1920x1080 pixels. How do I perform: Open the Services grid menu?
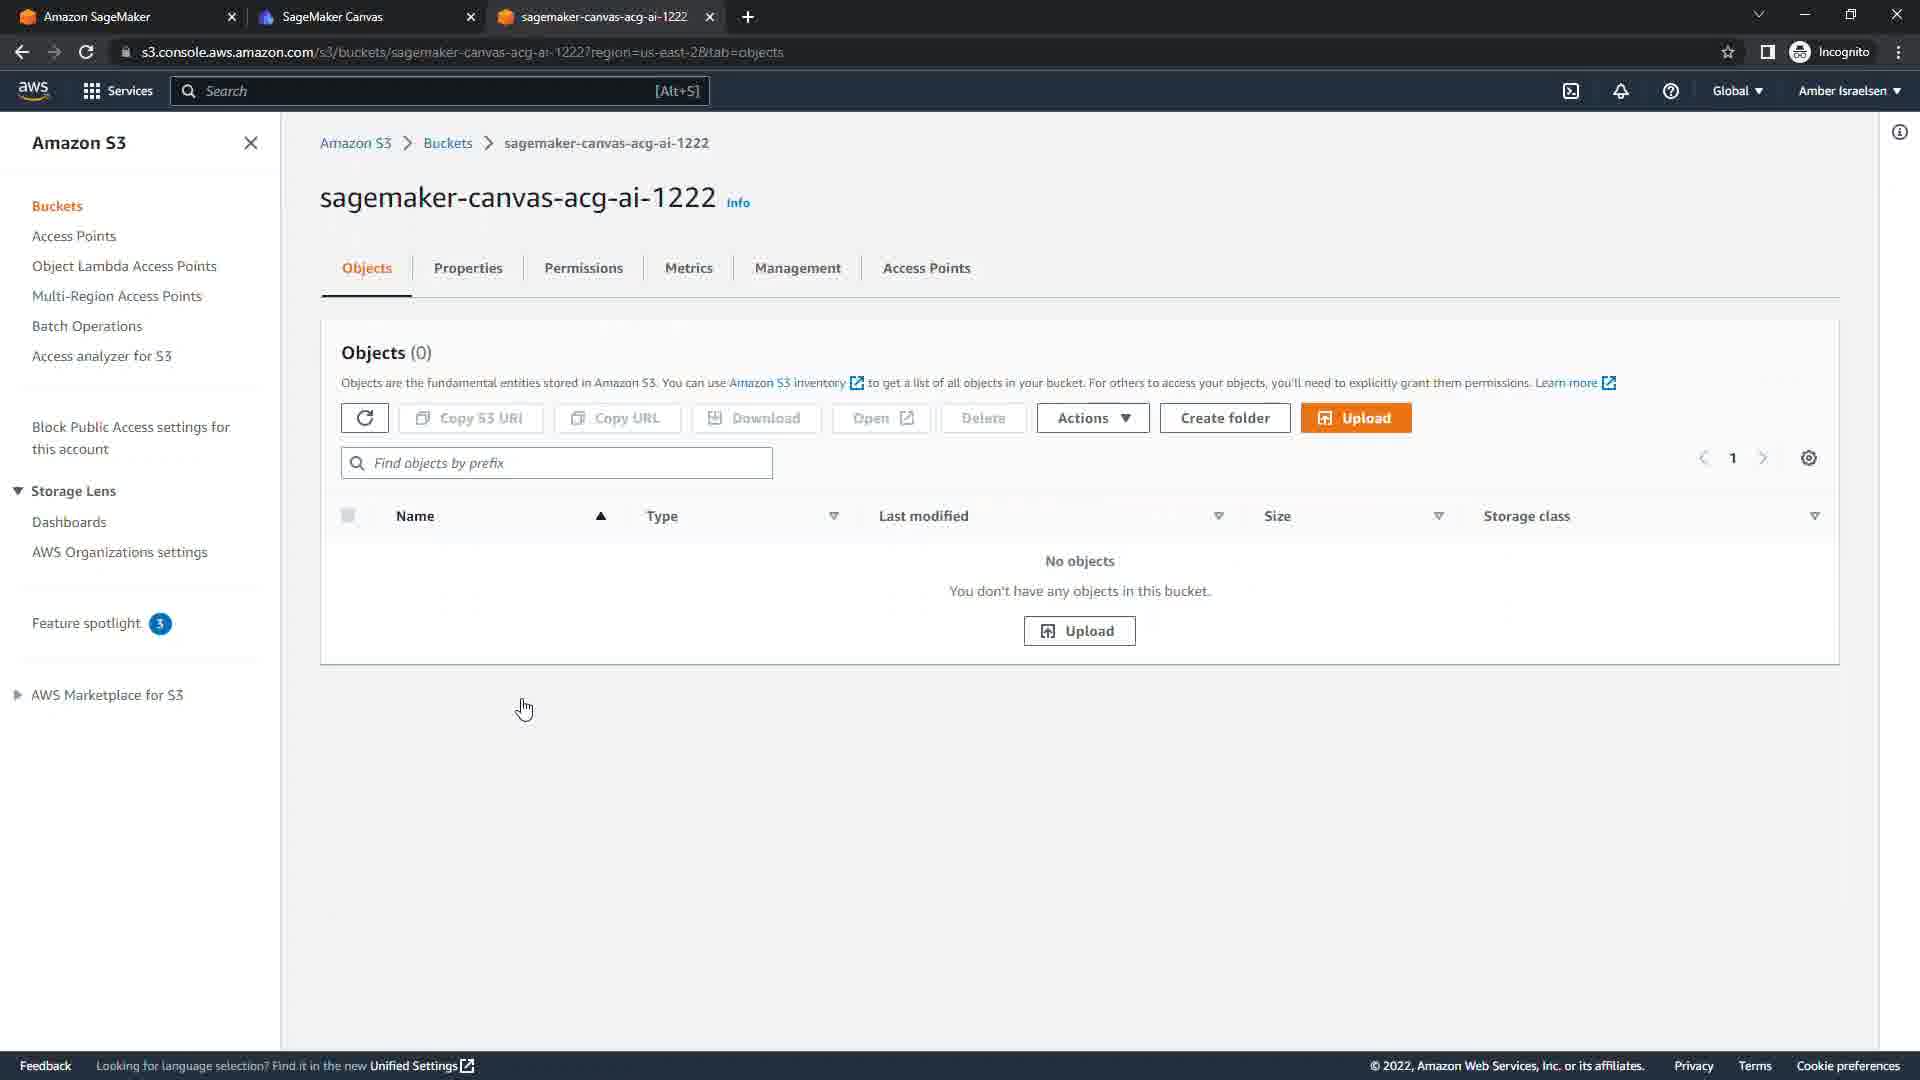pos(117,91)
